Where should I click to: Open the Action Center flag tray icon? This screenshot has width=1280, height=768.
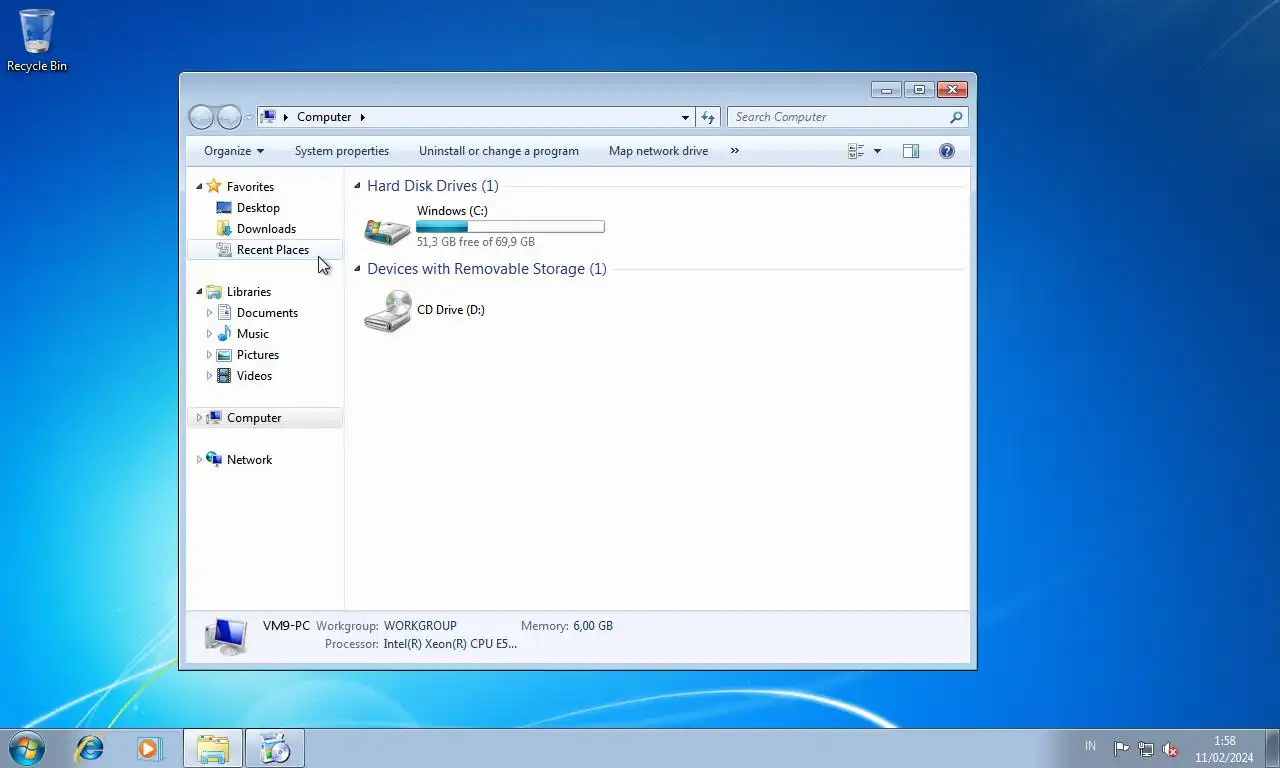point(1121,749)
